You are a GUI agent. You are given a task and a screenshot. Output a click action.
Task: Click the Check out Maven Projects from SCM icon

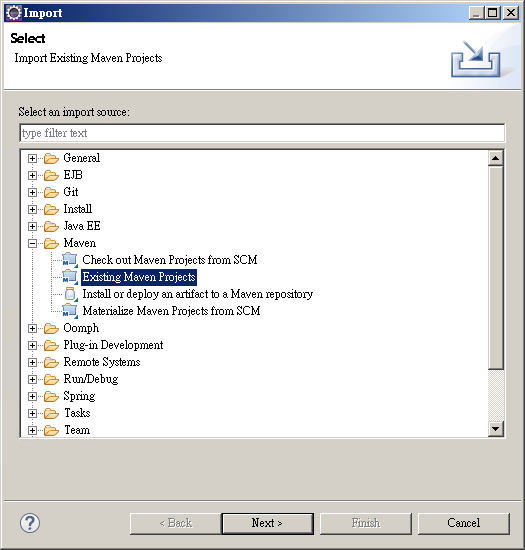click(70, 260)
